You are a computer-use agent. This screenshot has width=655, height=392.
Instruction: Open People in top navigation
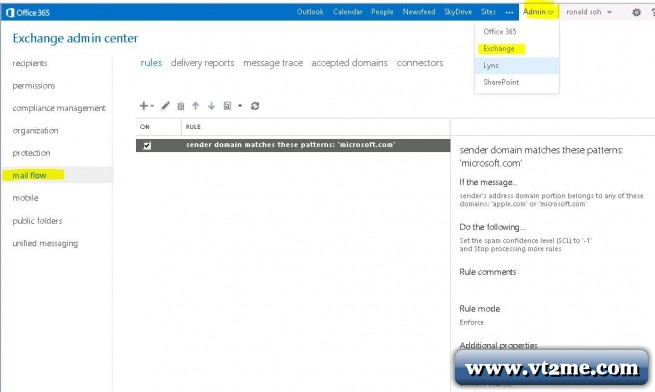(x=382, y=12)
